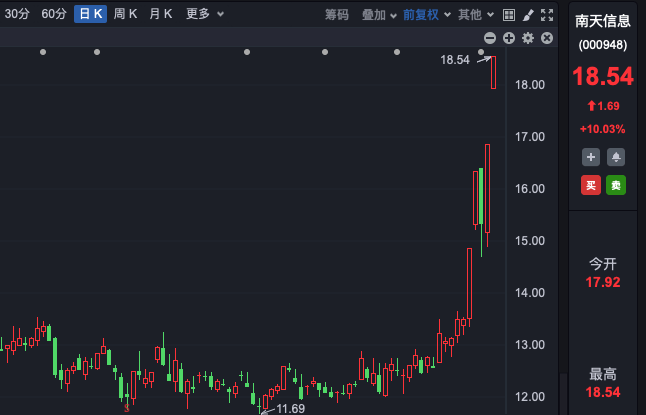This screenshot has height=415, width=646.
Task: Click the red S signal marker on chart
Action: [127, 408]
